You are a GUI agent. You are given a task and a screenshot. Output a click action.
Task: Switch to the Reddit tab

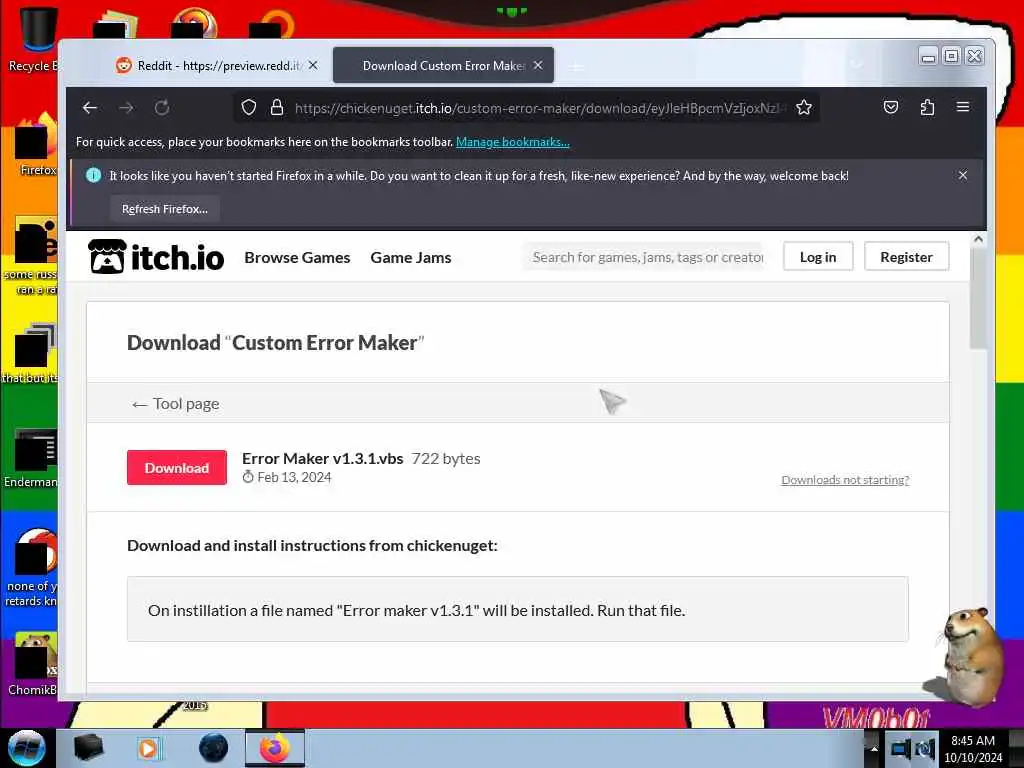pyautogui.click(x=218, y=65)
